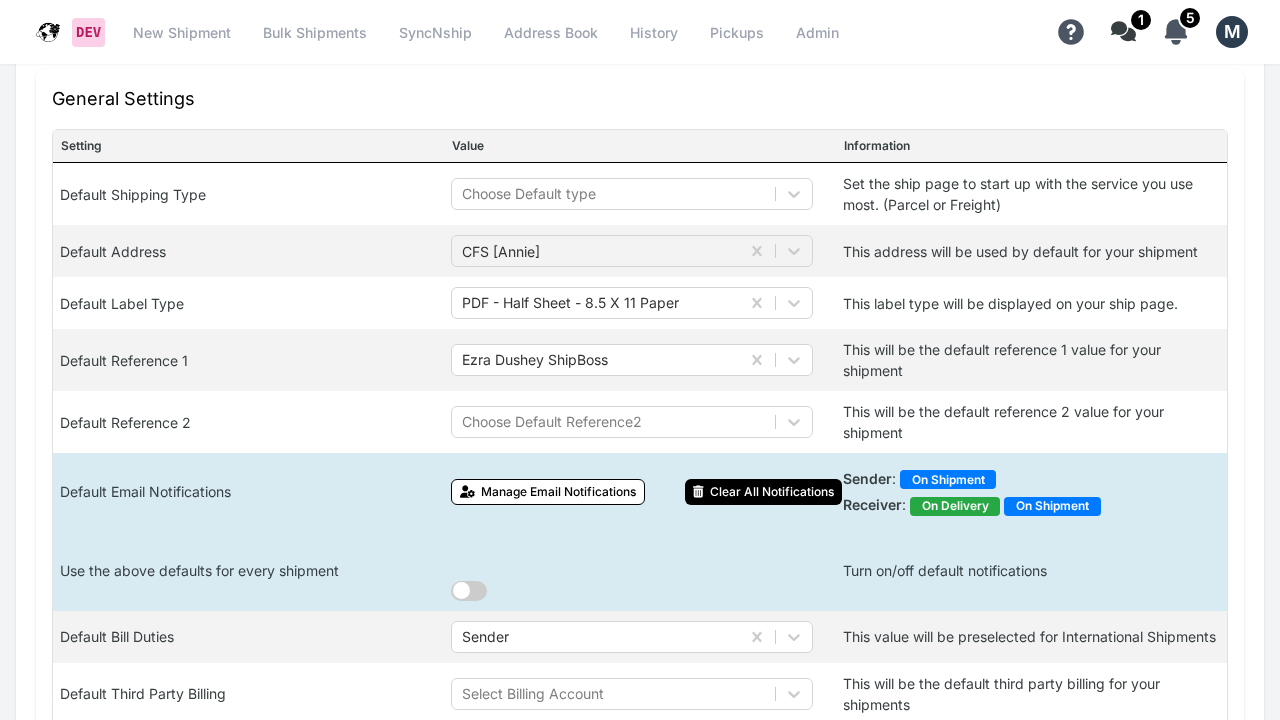1280x720 pixels.
Task: Clear the Ezra Dushey ShipBoss reference value
Action: [x=757, y=360]
